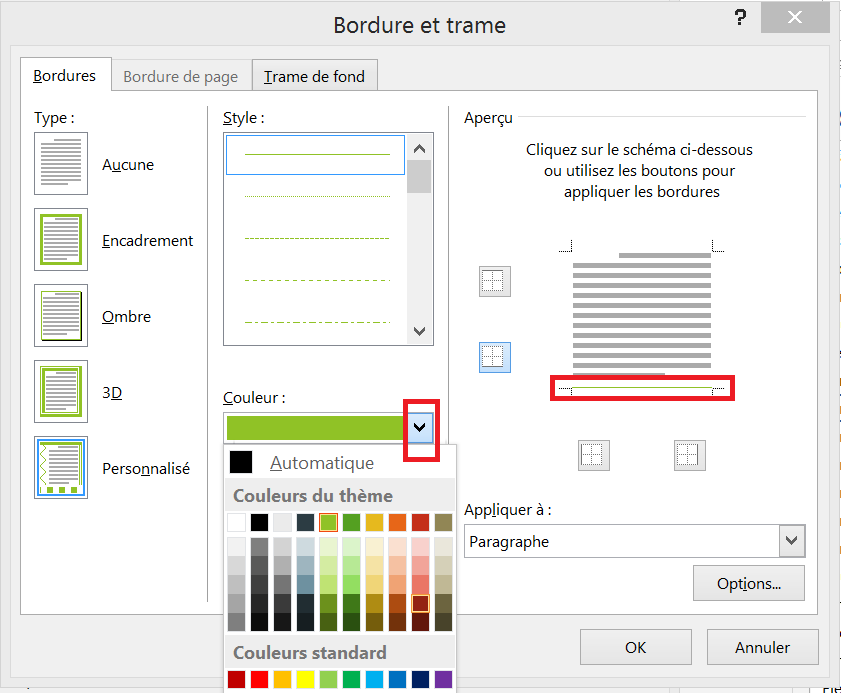Confirm with the OK button
Viewport: 841px width, 693px height.
coord(636,647)
